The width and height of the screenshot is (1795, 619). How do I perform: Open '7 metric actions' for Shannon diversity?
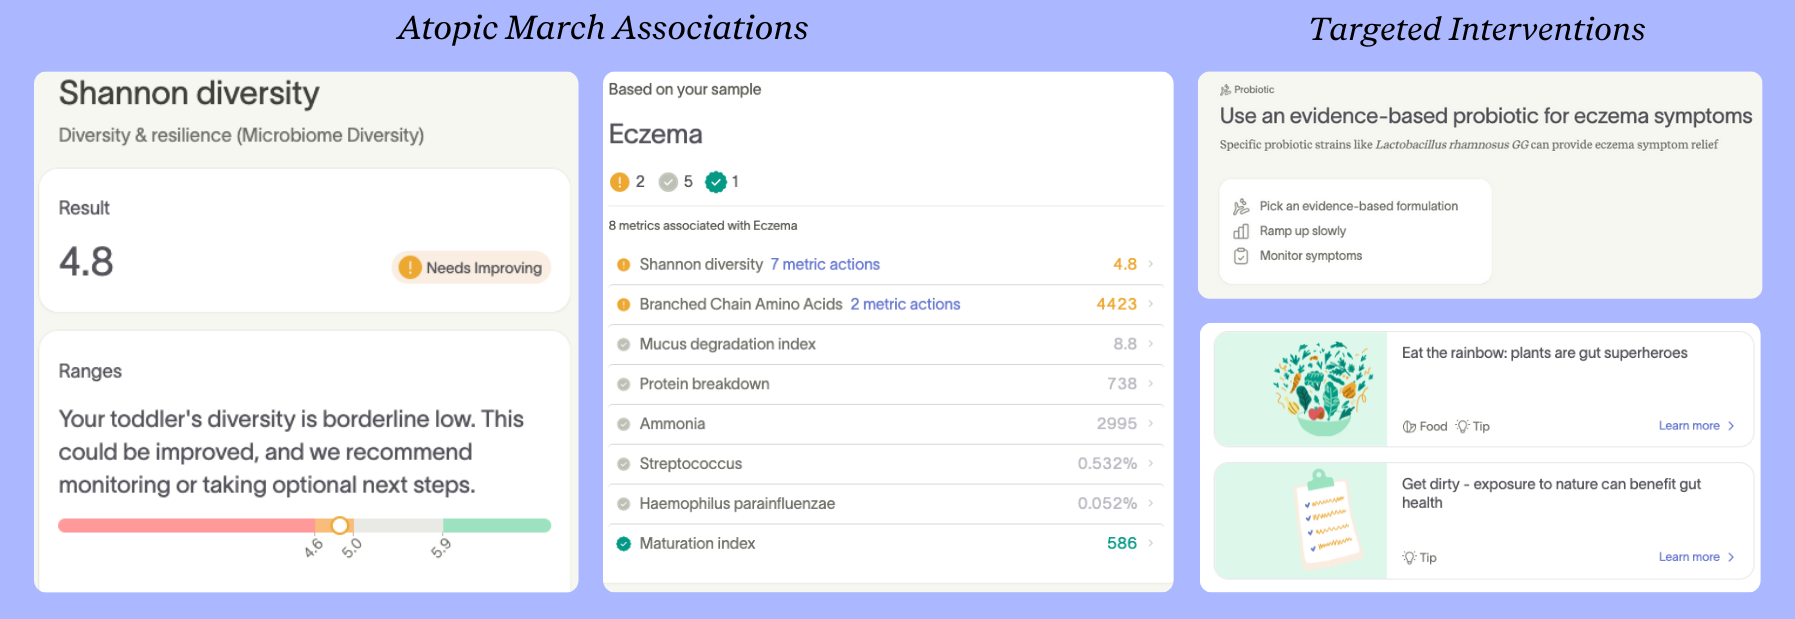click(x=824, y=264)
